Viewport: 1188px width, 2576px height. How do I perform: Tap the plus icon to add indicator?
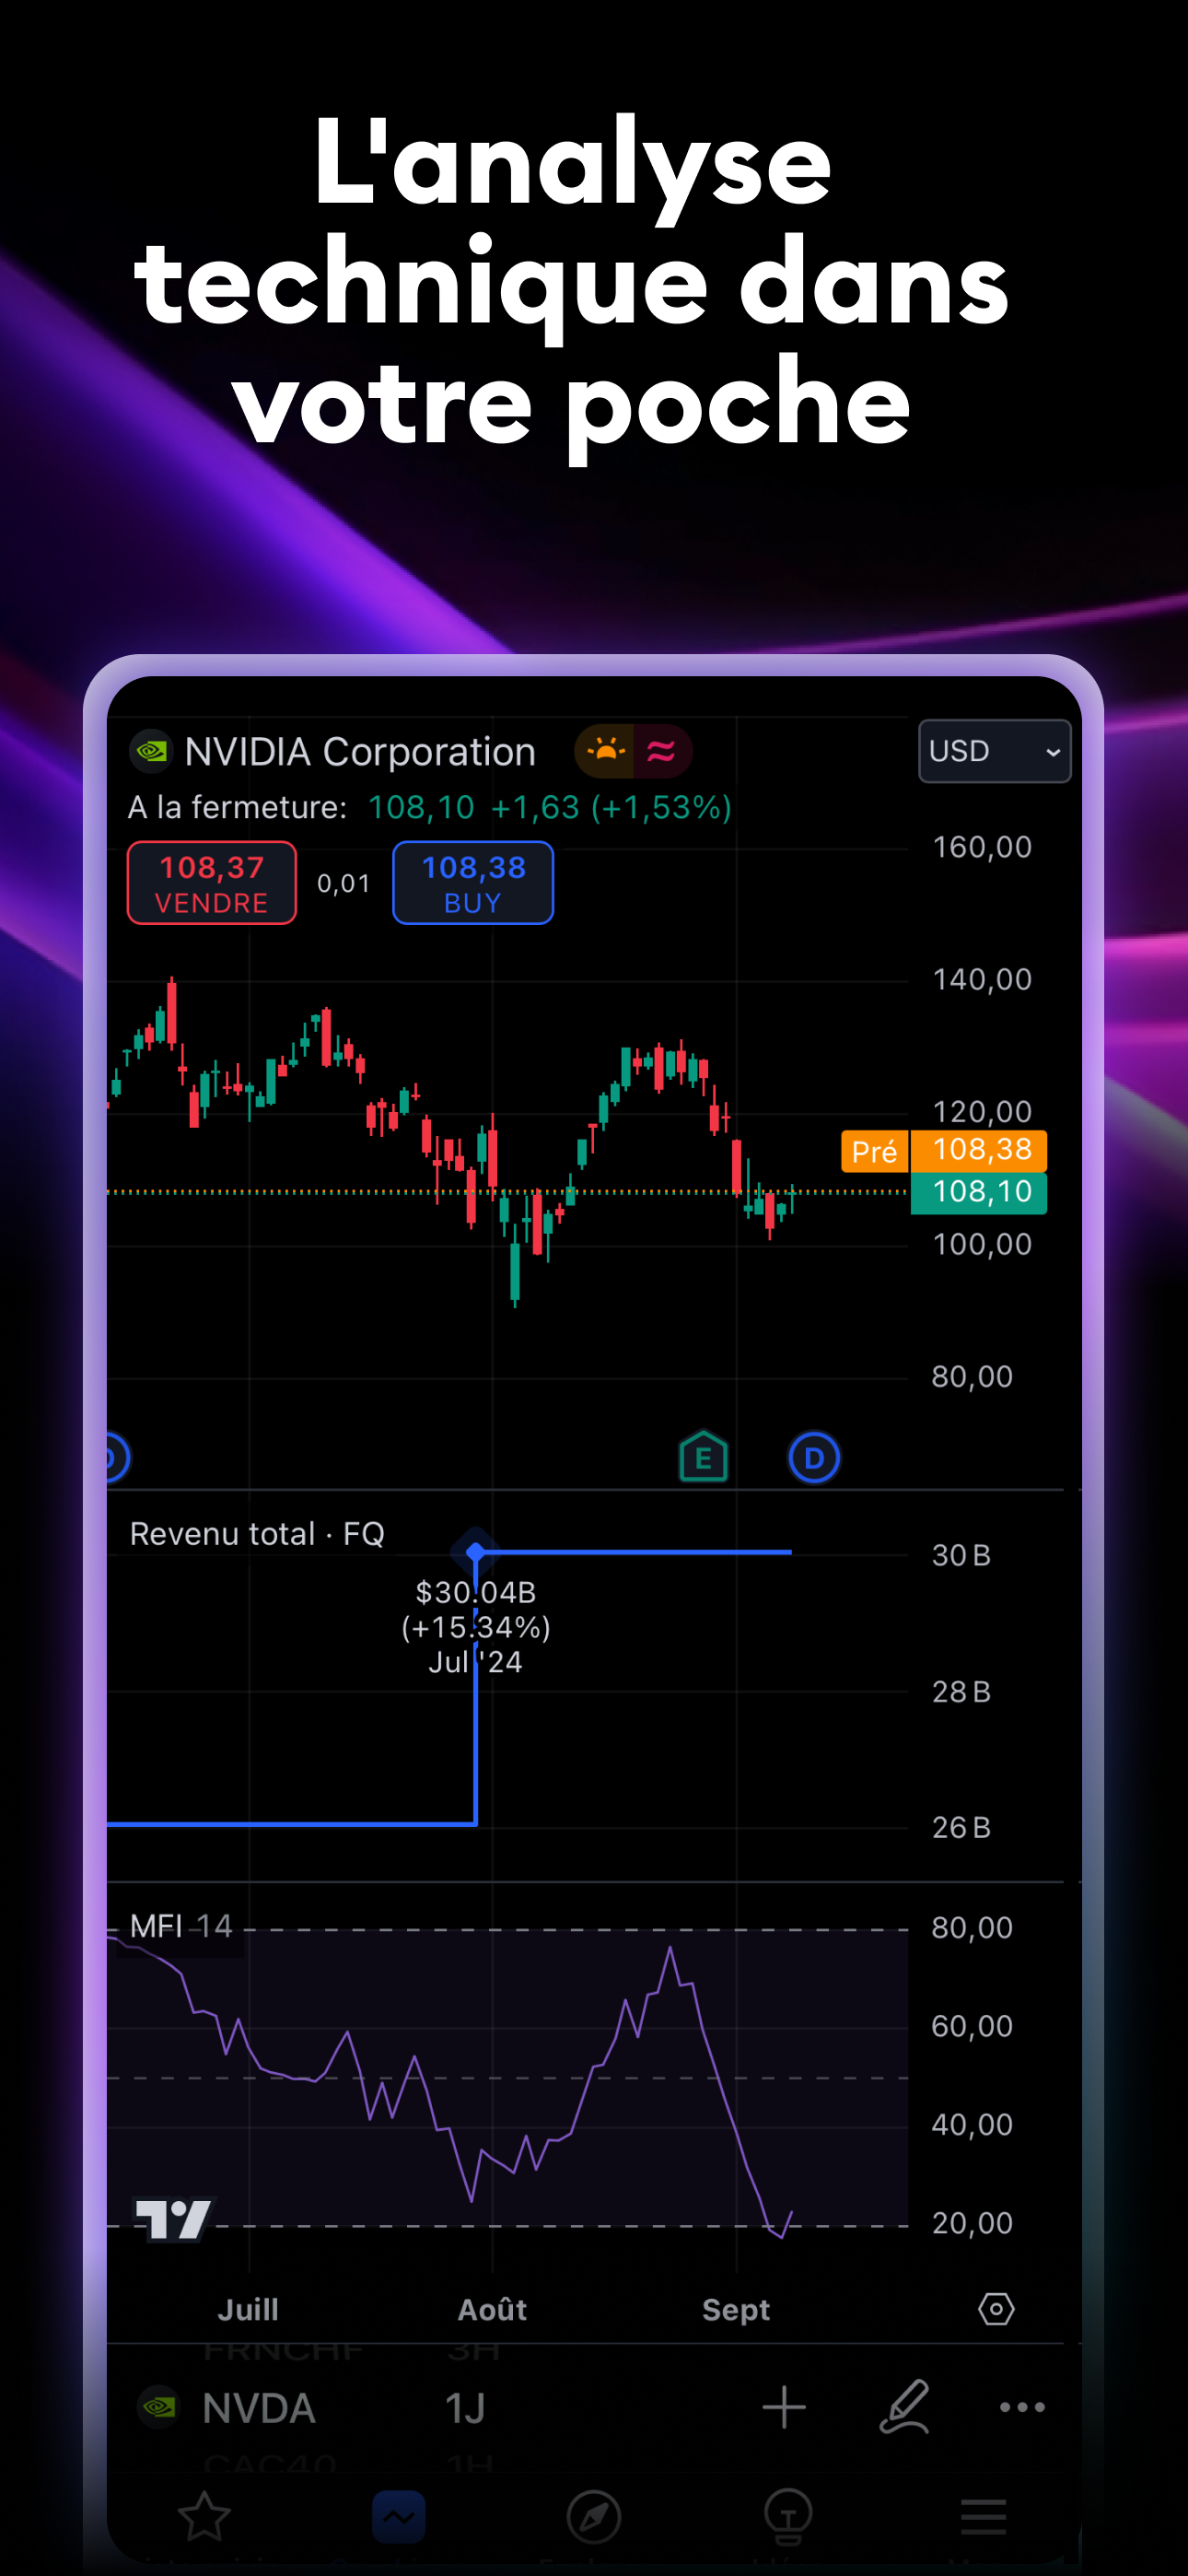tap(784, 2407)
